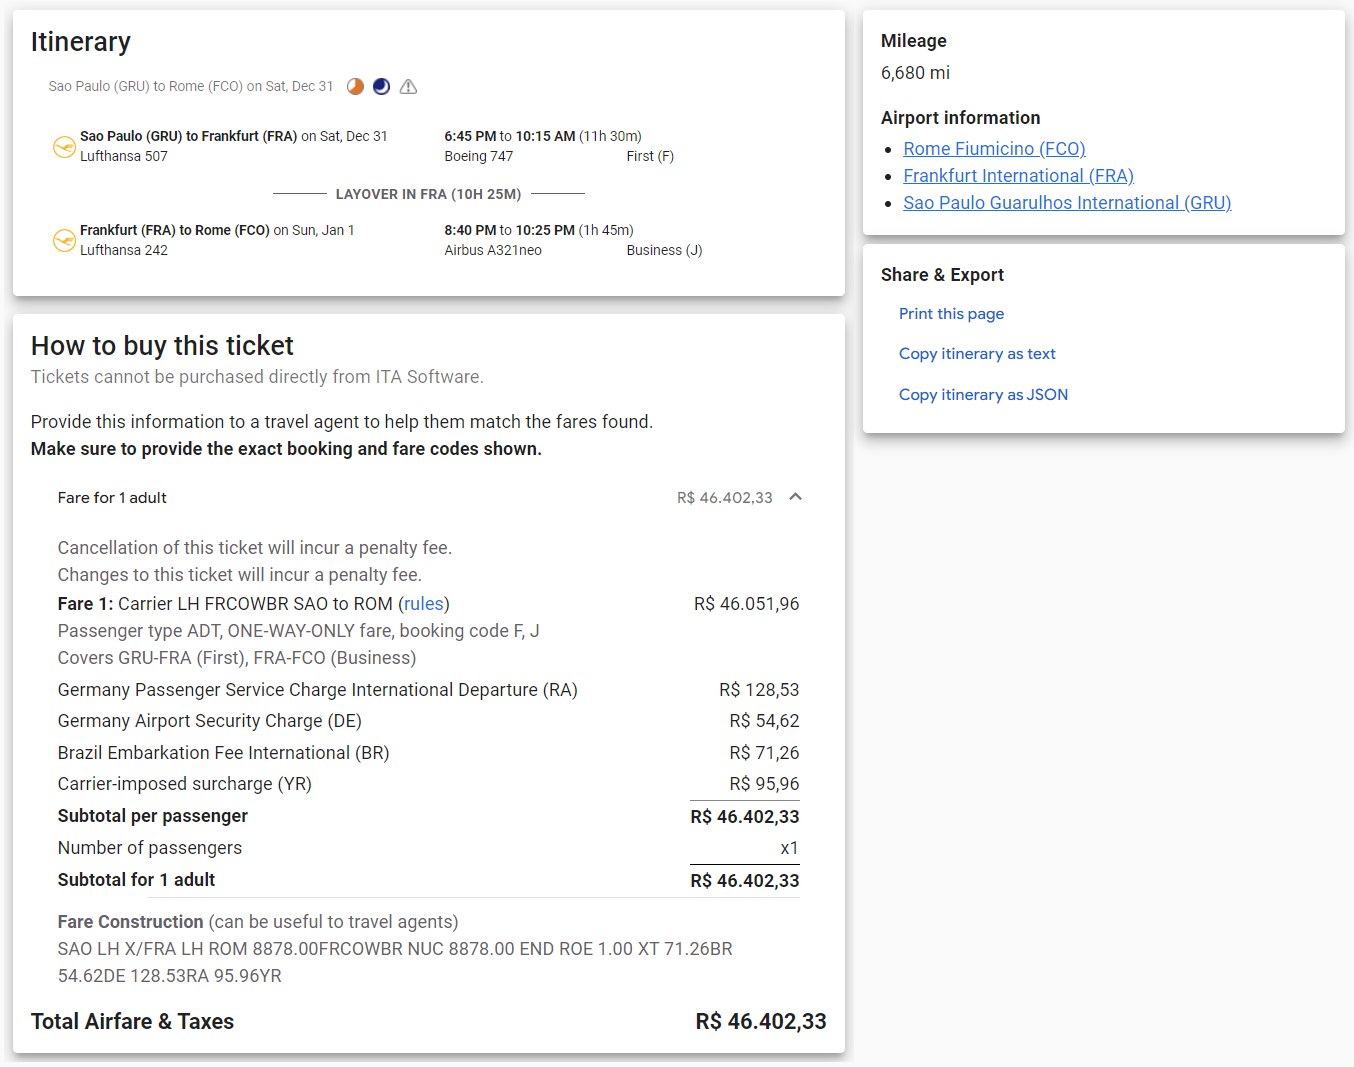This screenshot has height=1067, width=1354.
Task: Click the warning triangle icon in itinerary header
Action: (408, 87)
